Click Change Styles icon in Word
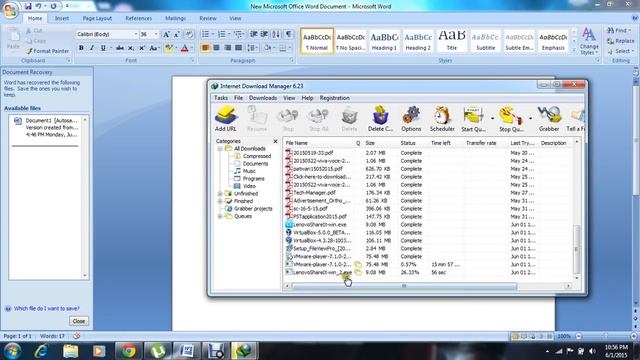Screen dimensions: 640x360 (589, 41)
